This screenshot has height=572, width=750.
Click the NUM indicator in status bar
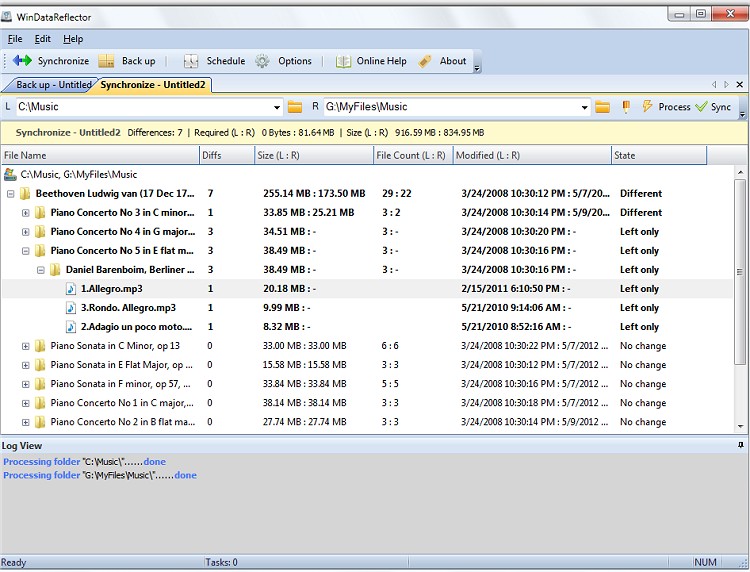pos(705,562)
